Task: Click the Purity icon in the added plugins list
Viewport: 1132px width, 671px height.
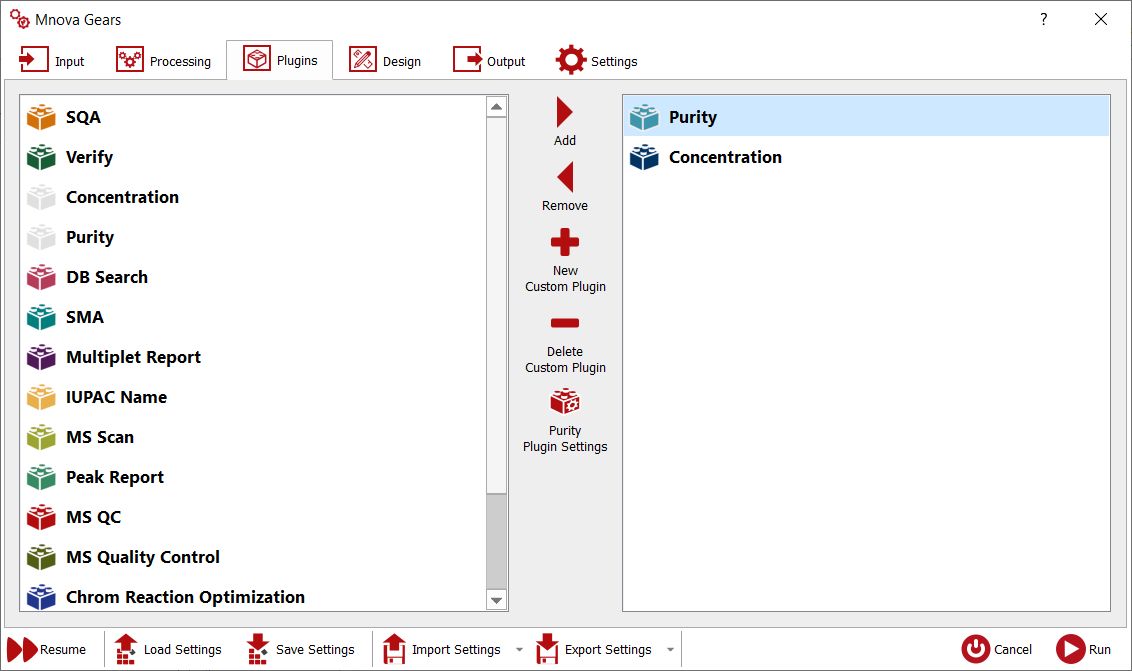Action: [x=644, y=117]
